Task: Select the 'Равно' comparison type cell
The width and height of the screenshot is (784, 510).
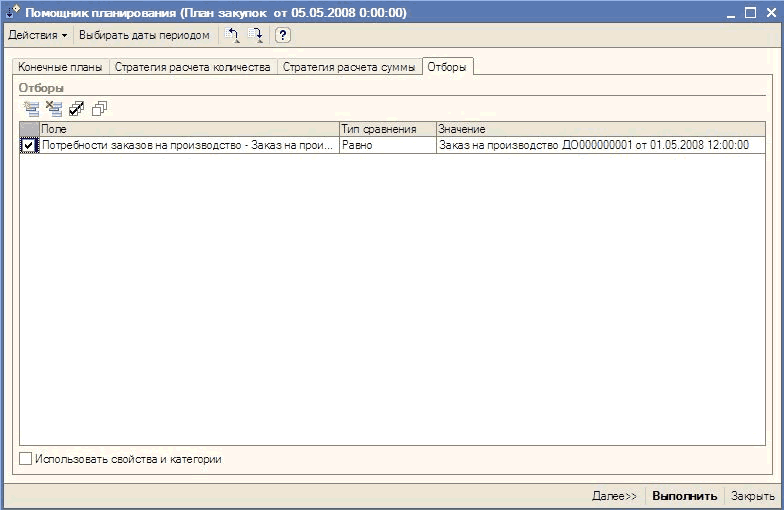Action: pyautogui.click(x=387, y=146)
